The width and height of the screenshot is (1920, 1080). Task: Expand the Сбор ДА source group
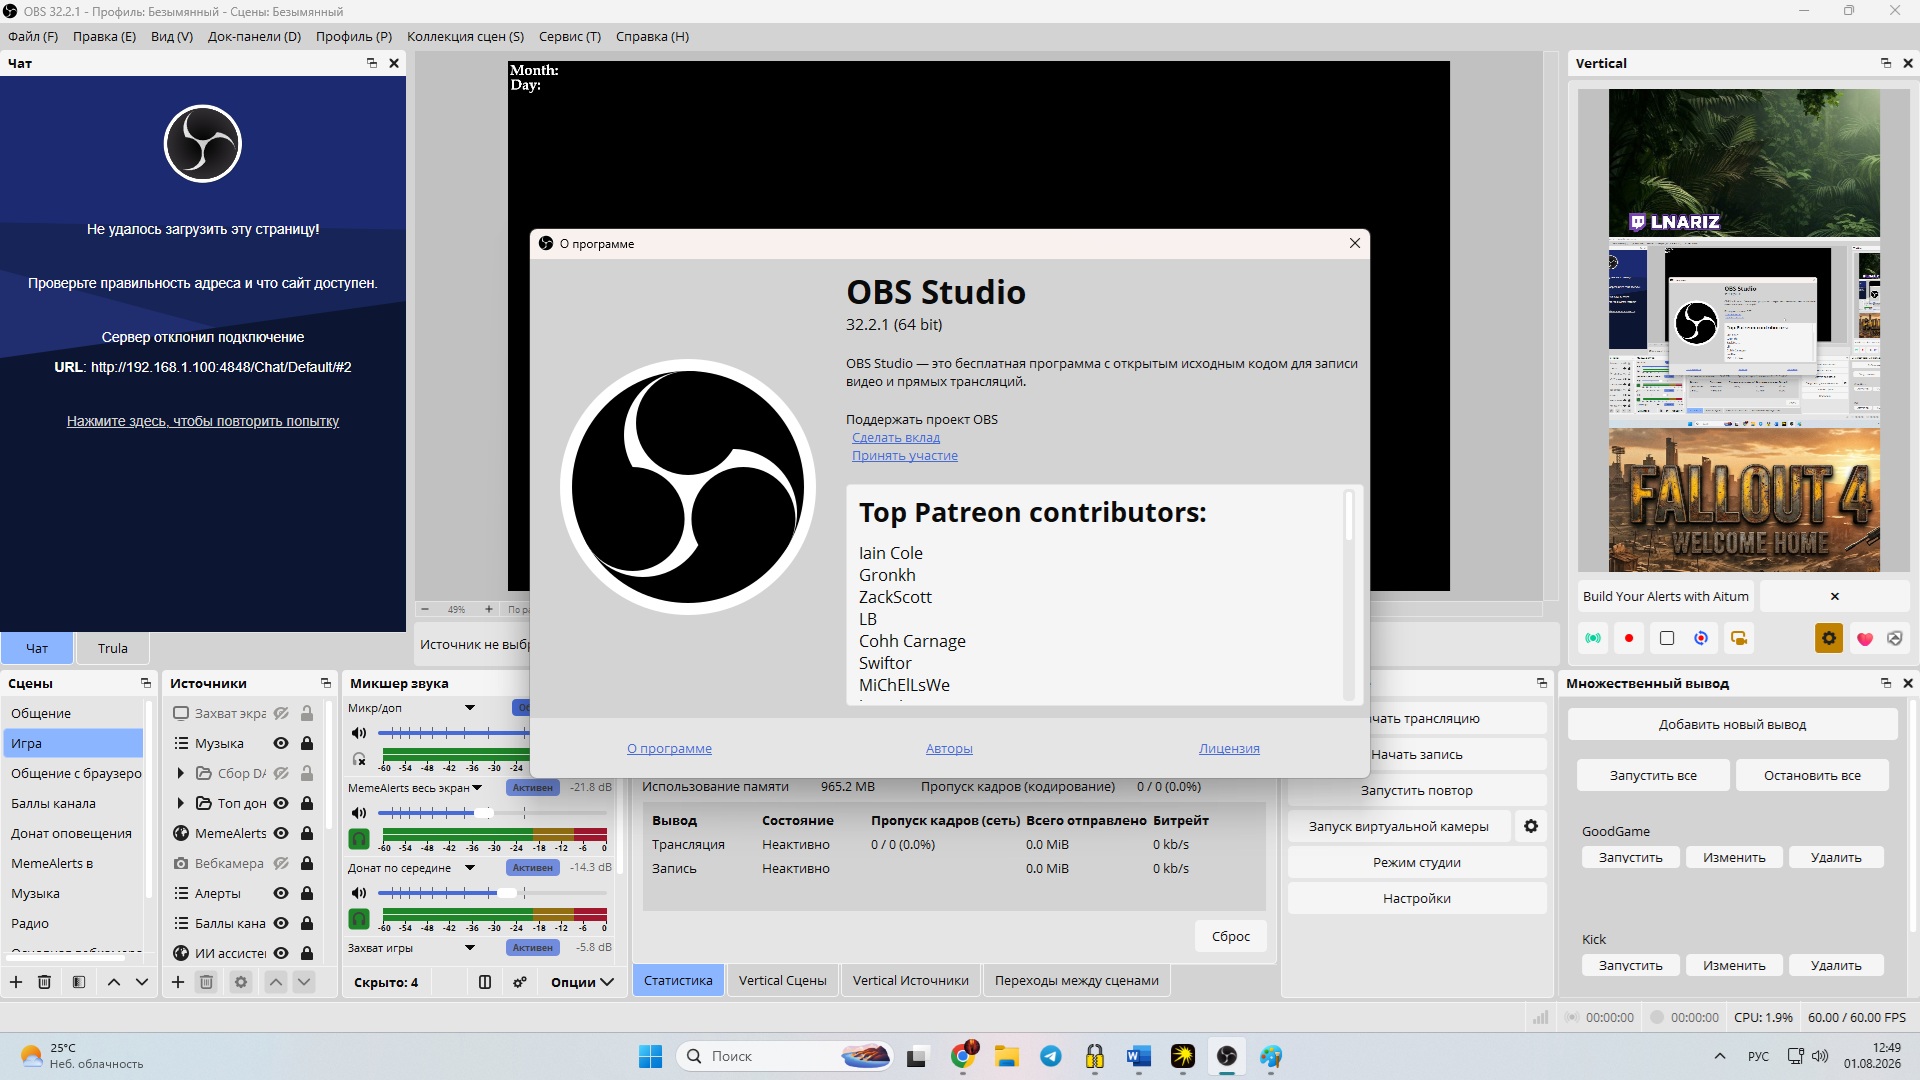[x=180, y=773]
